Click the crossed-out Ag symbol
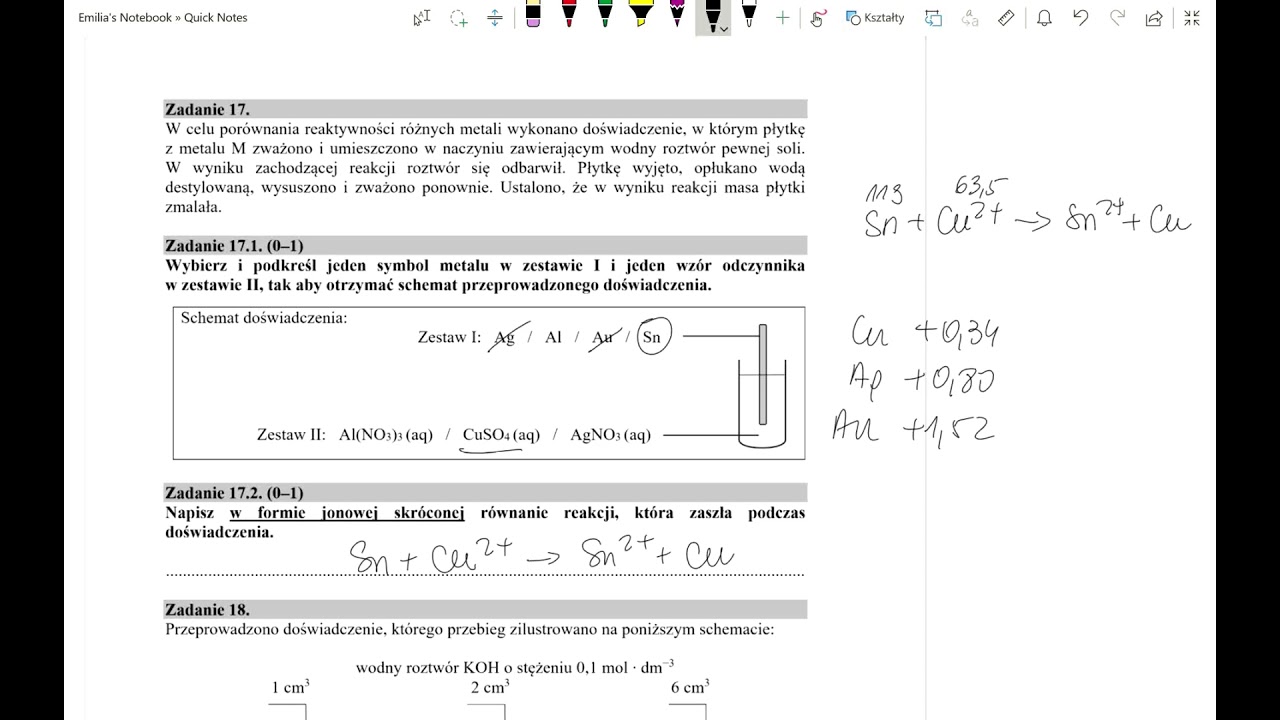The height and width of the screenshot is (720, 1280). [x=505, y=338]
